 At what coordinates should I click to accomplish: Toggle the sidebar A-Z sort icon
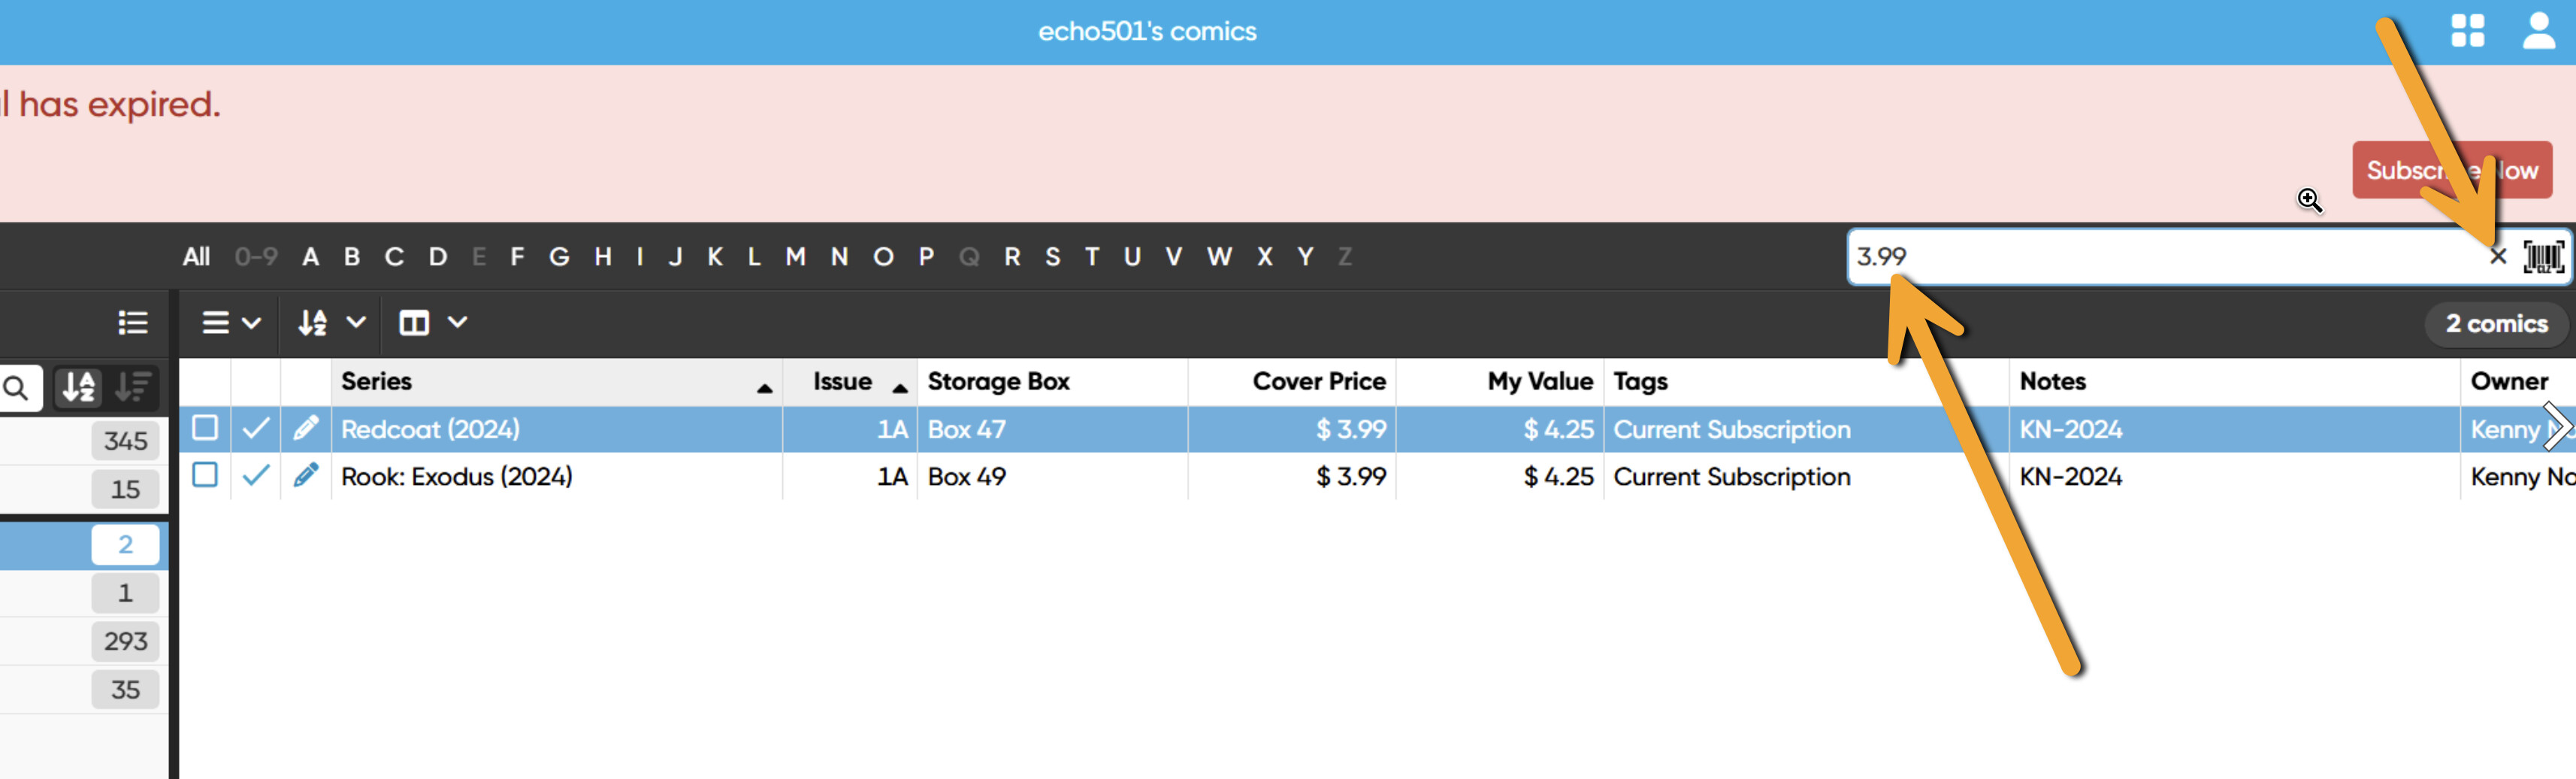pyautogui.click(x=79, y=387)
